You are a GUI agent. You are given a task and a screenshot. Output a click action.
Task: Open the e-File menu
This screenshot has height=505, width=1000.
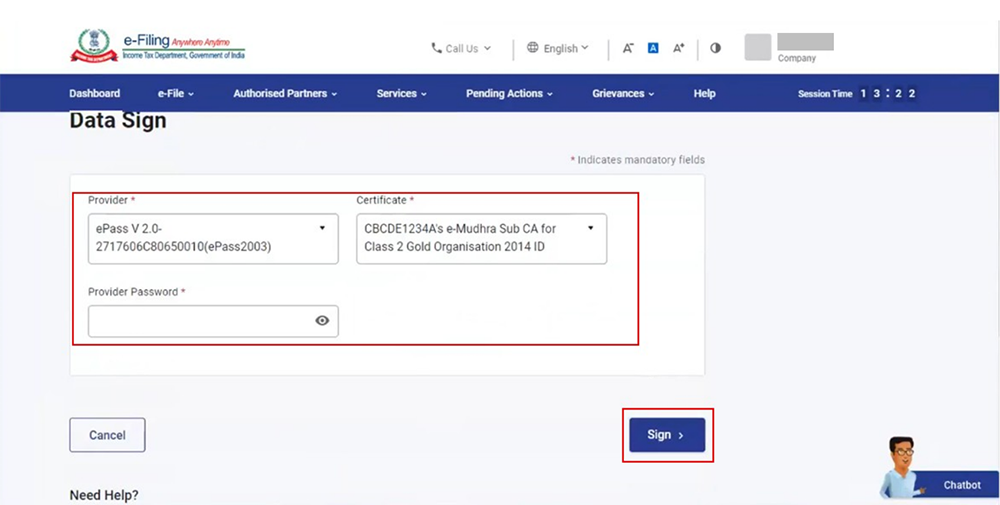coord(176,93)
